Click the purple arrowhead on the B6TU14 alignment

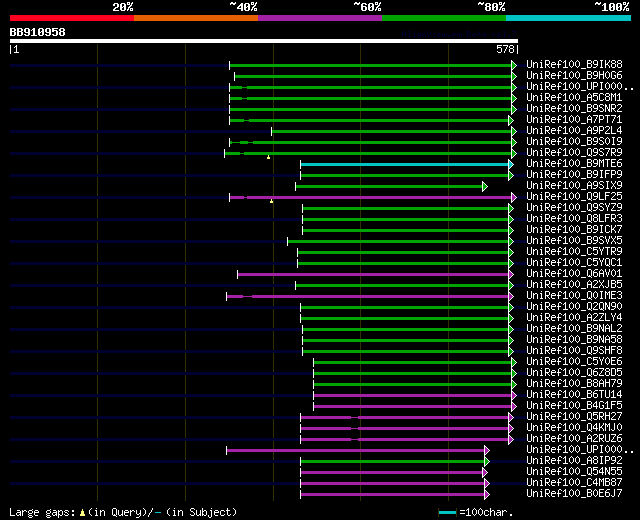tap(514, 396)
